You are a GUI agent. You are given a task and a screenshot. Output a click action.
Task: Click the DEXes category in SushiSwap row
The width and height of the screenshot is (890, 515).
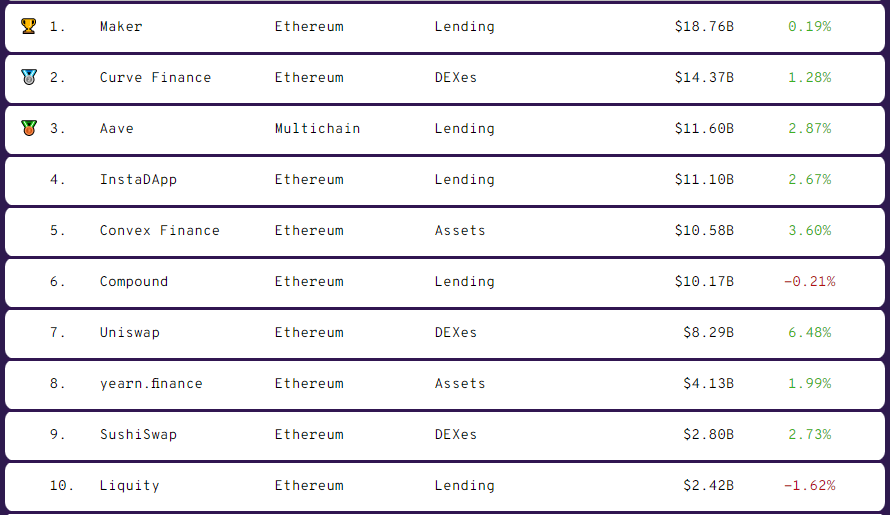(x=456, y=435)
